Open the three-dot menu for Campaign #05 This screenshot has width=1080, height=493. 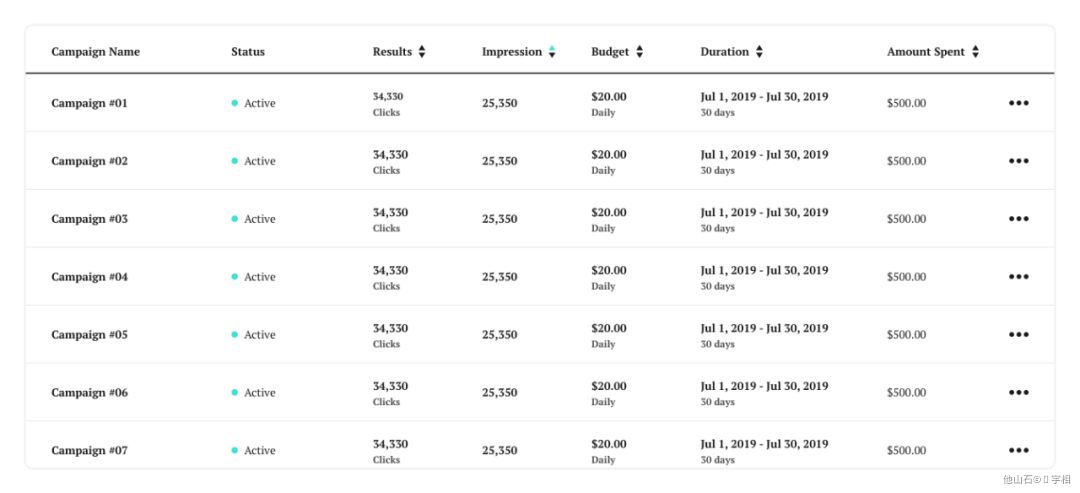click(x=1019, y=335)
